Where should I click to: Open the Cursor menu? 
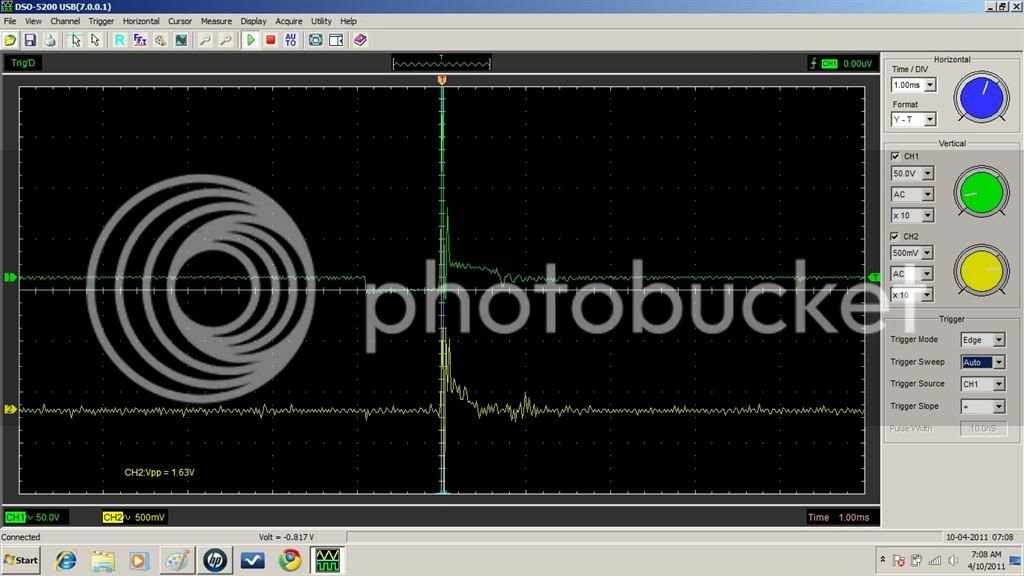click(x=180, y=21)
